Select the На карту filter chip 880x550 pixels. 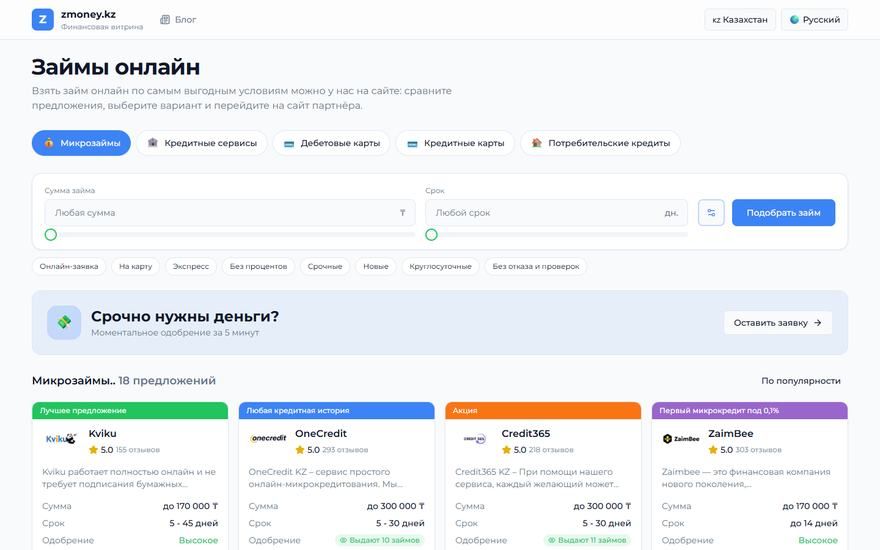[x=135, y=266]
